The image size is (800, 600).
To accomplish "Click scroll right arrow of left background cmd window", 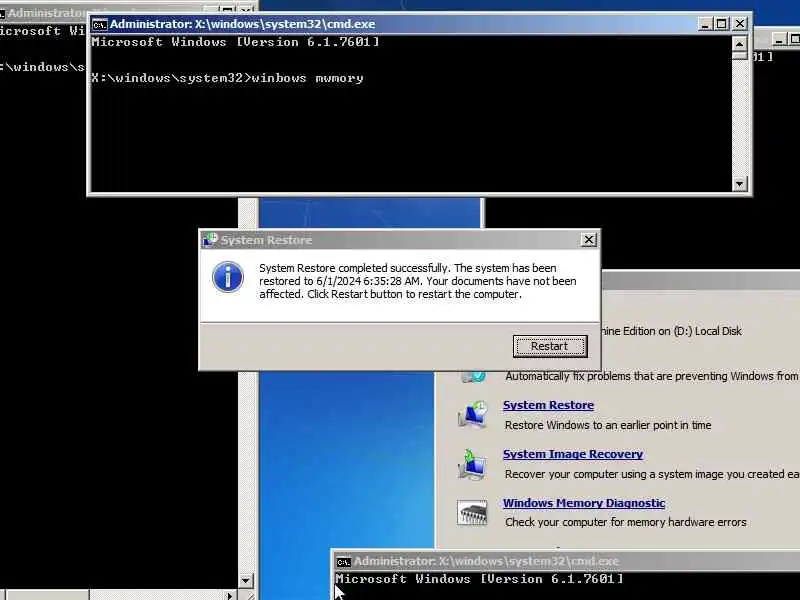I will pos(229,595).
